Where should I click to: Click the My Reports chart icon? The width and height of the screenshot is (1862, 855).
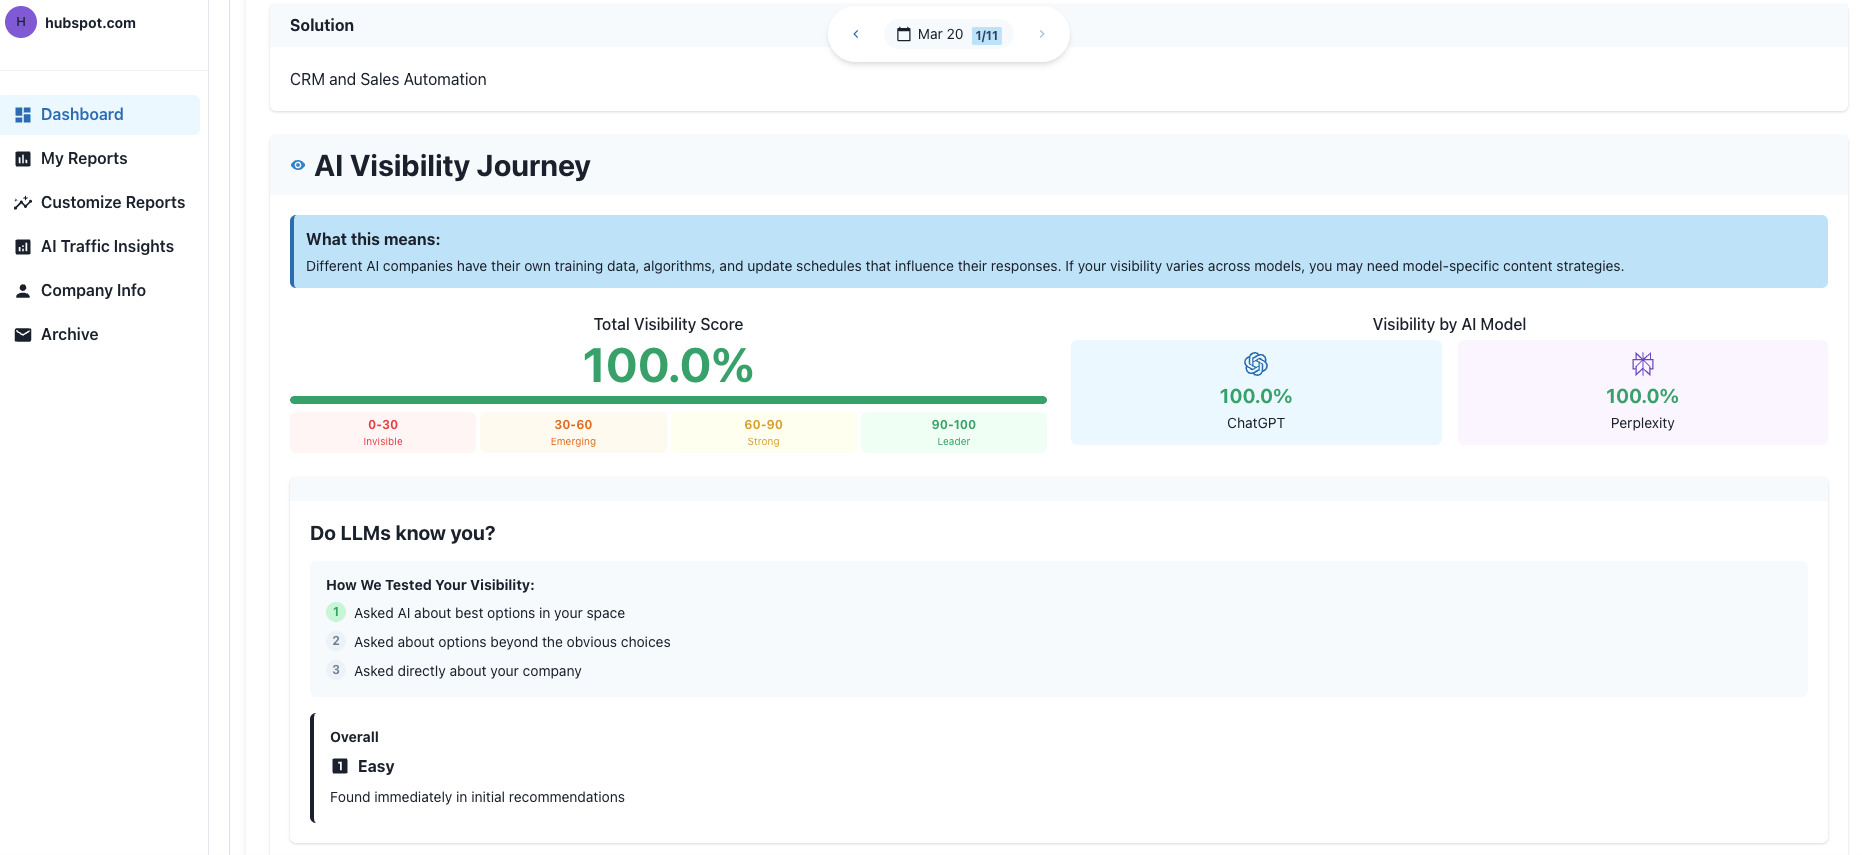coord(23,159)
